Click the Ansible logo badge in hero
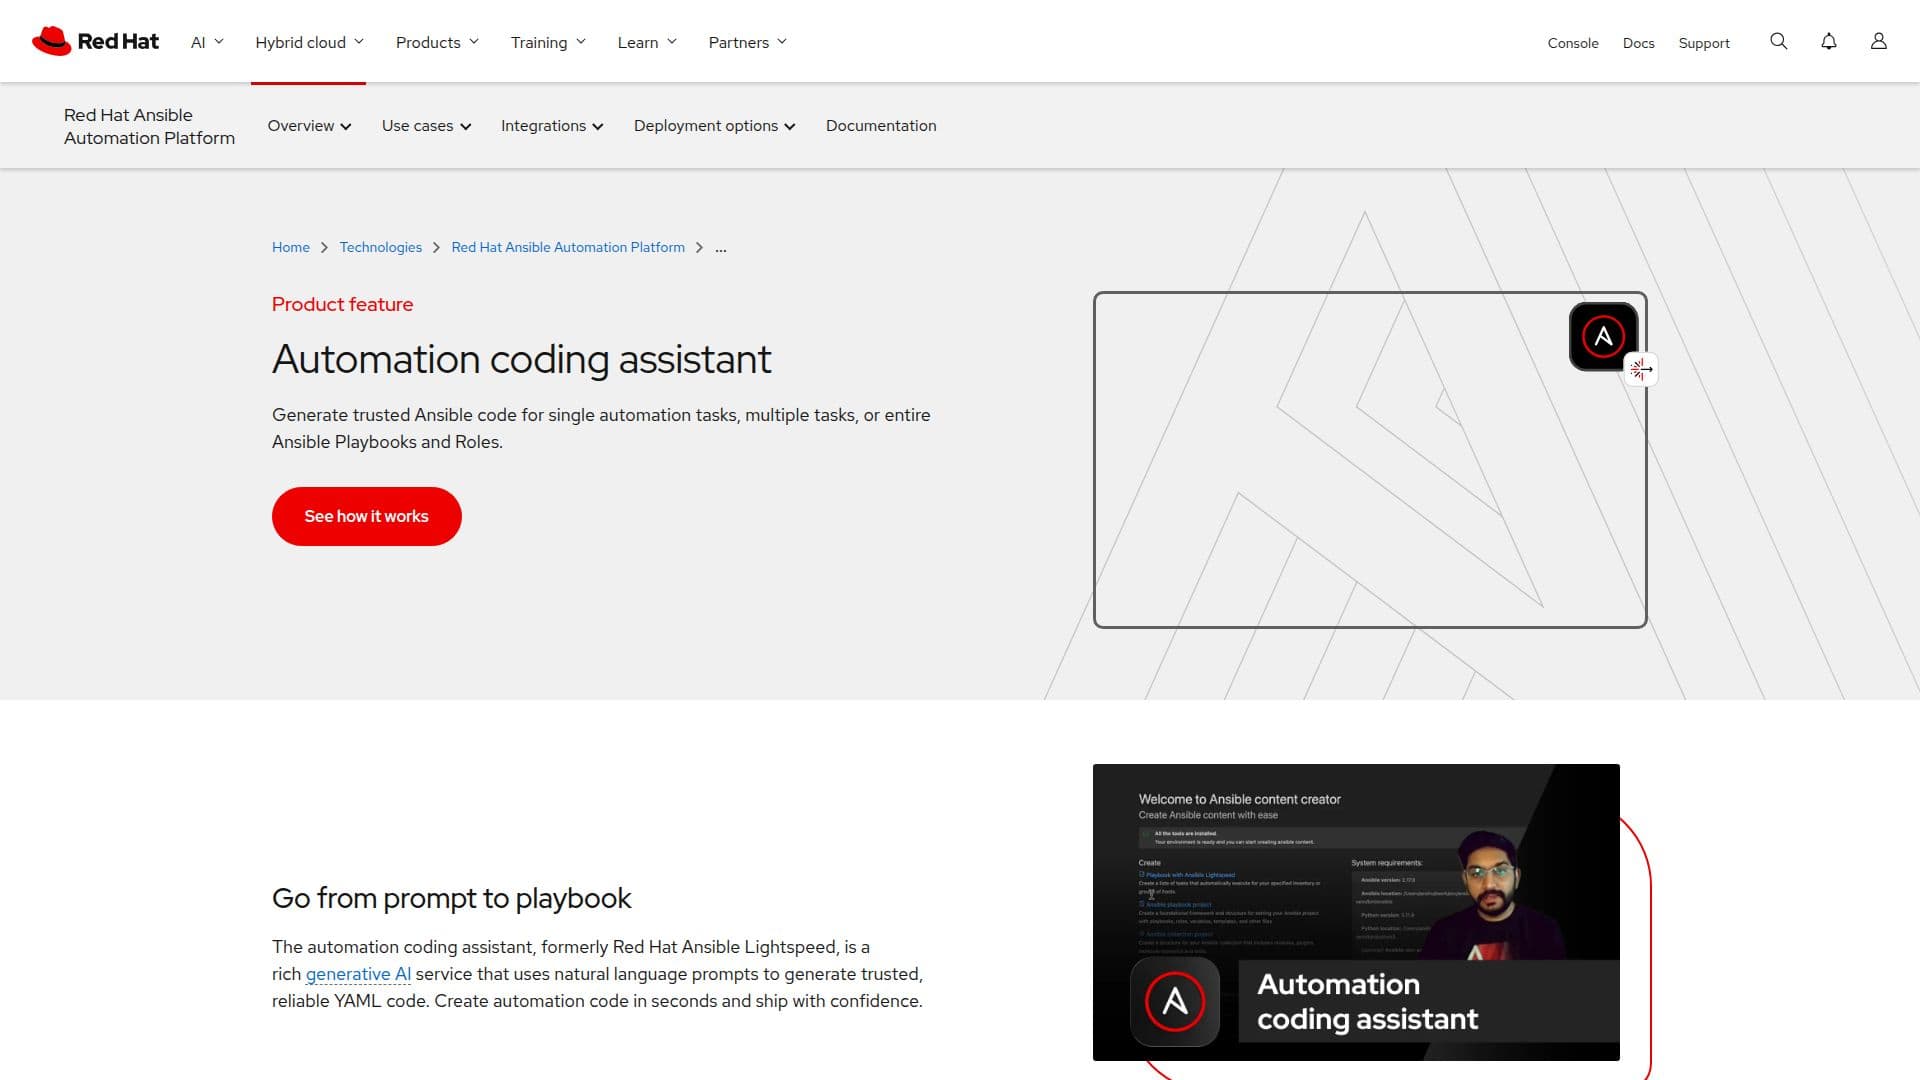This screenshot has width=1920, height=1080. (1603, 336)
